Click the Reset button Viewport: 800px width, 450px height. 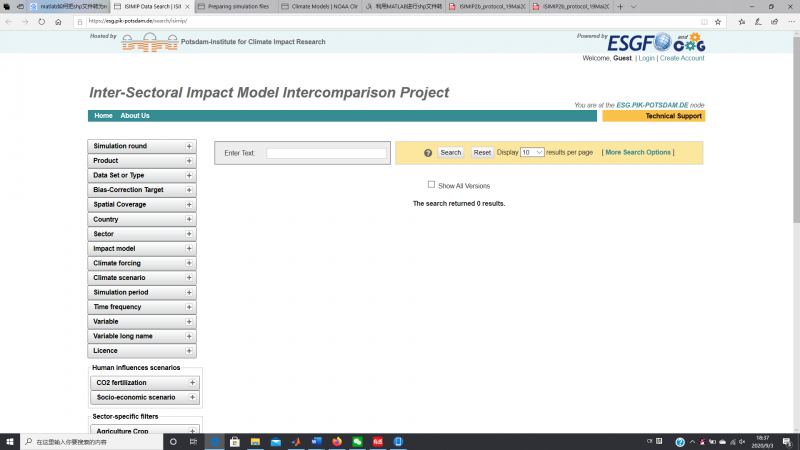(482, 153)
